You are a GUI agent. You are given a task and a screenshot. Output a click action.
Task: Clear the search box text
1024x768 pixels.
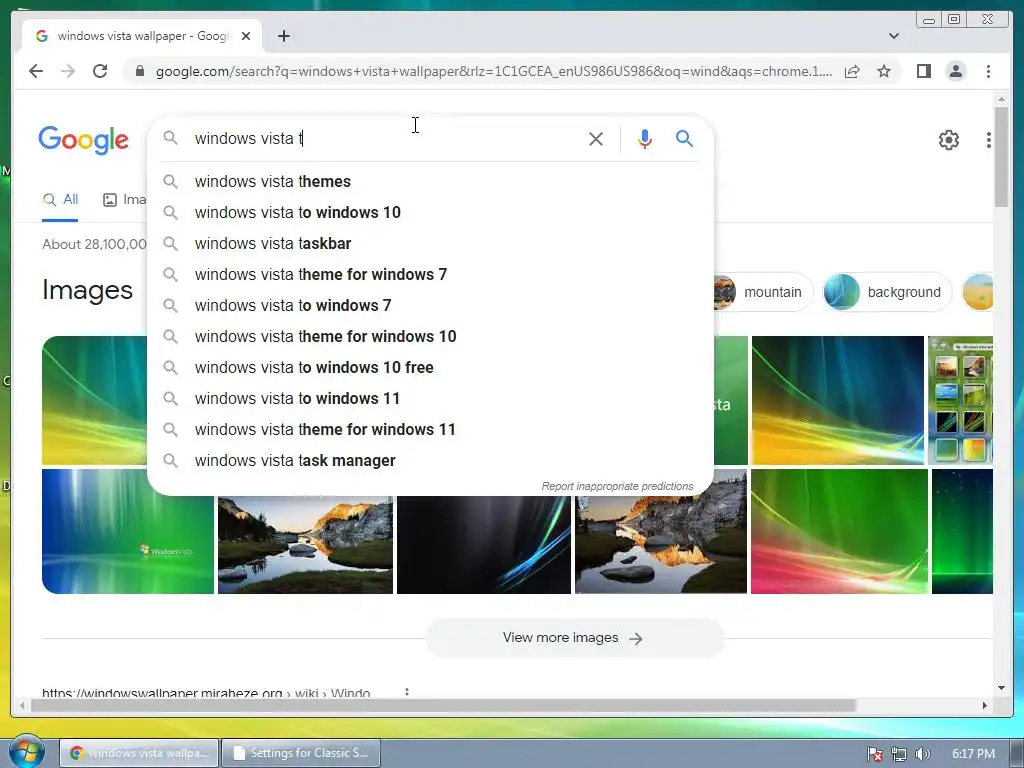click(x=595, y=138)
